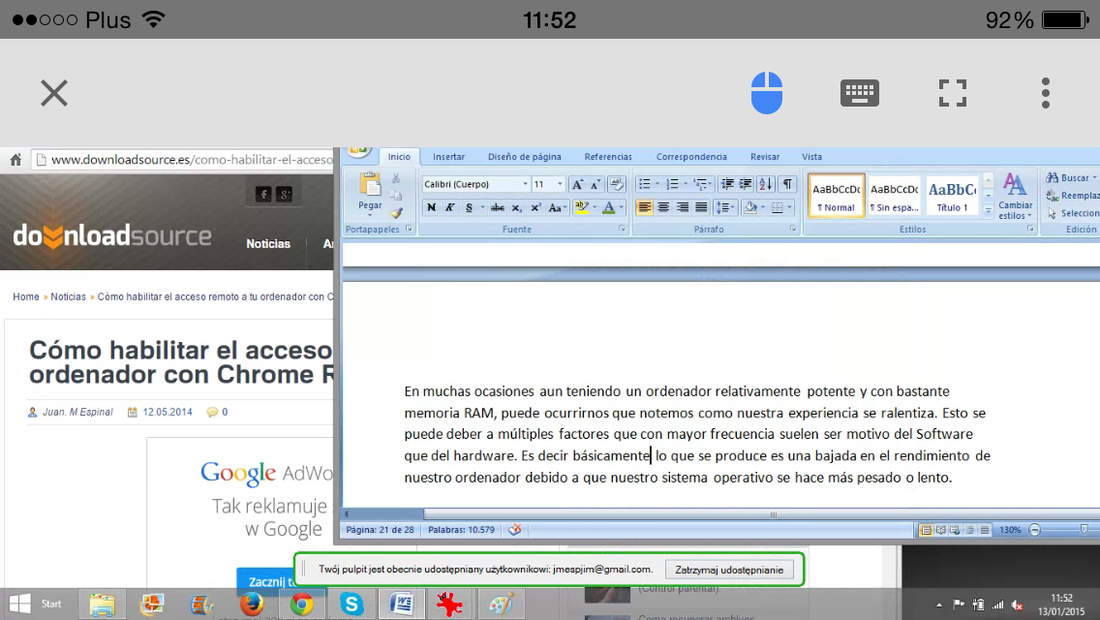Open the Cambiar estilos menu
This screenshot has width=1100, height=620.
coord(1015,196)
